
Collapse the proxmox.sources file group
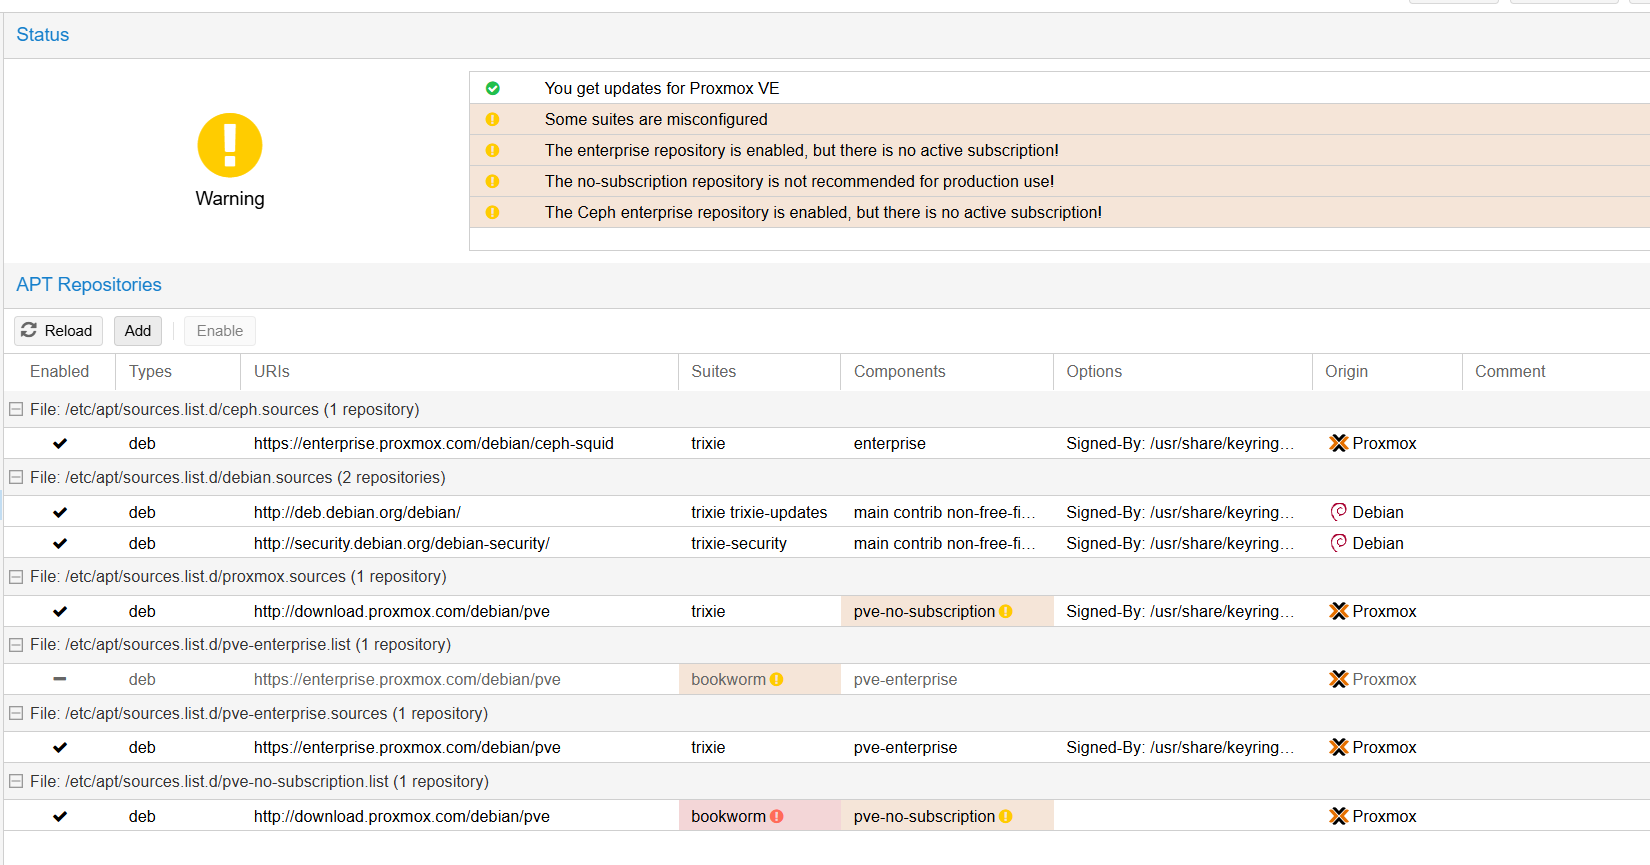pyautogui.click(x=16, y=576)
